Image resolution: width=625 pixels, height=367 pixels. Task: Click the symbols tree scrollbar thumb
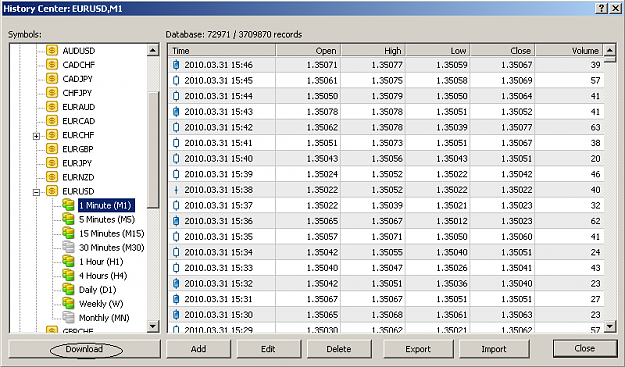coord(153,150)
